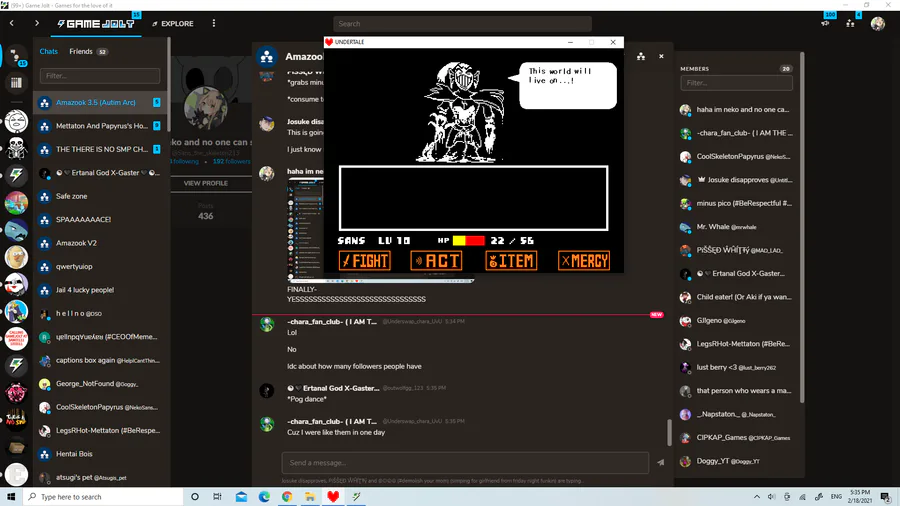Open captions box again chat
900x506 pixels.
point(100,360)
